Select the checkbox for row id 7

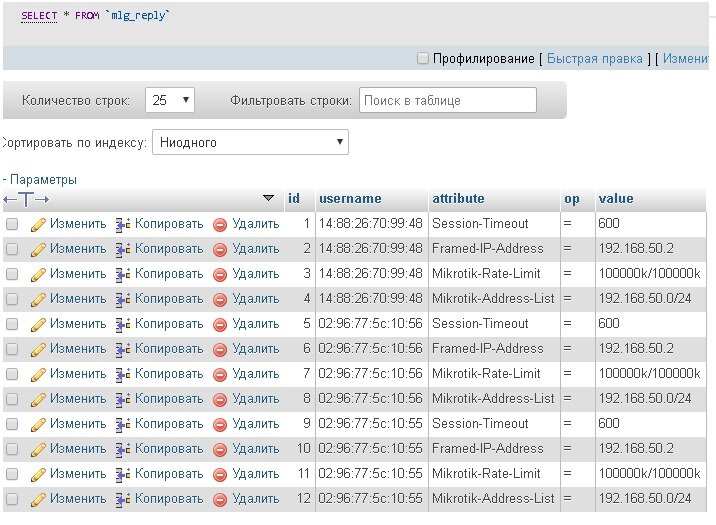[12, 374]
